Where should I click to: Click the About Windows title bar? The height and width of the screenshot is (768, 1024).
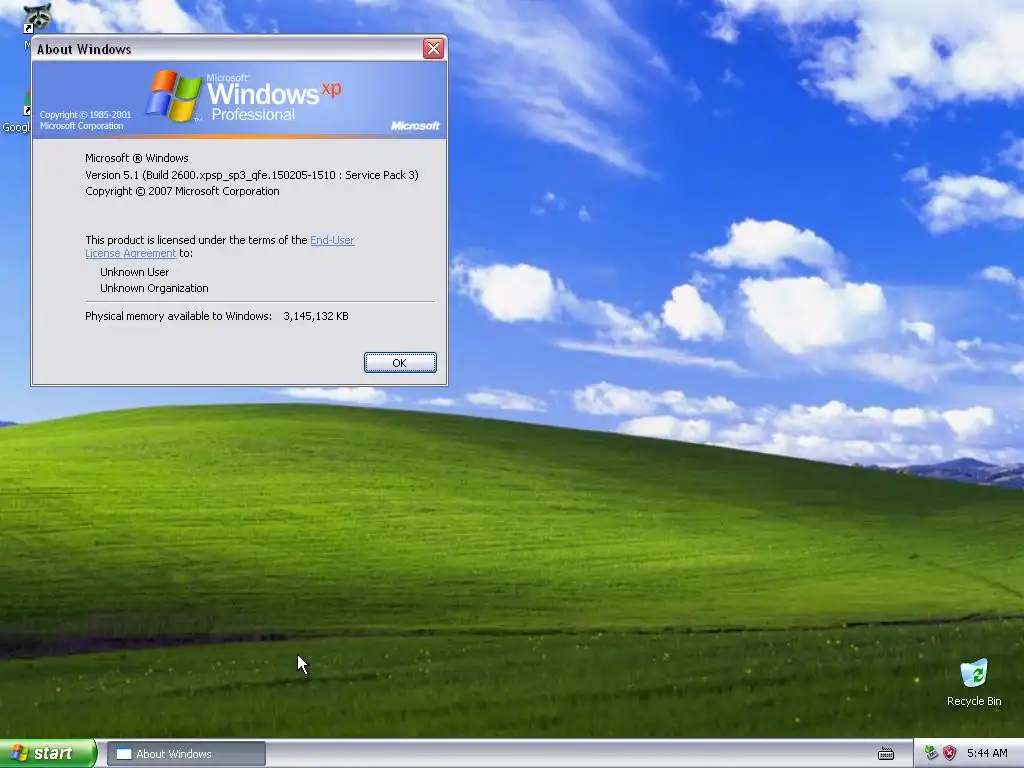click(x=229, y=49)
